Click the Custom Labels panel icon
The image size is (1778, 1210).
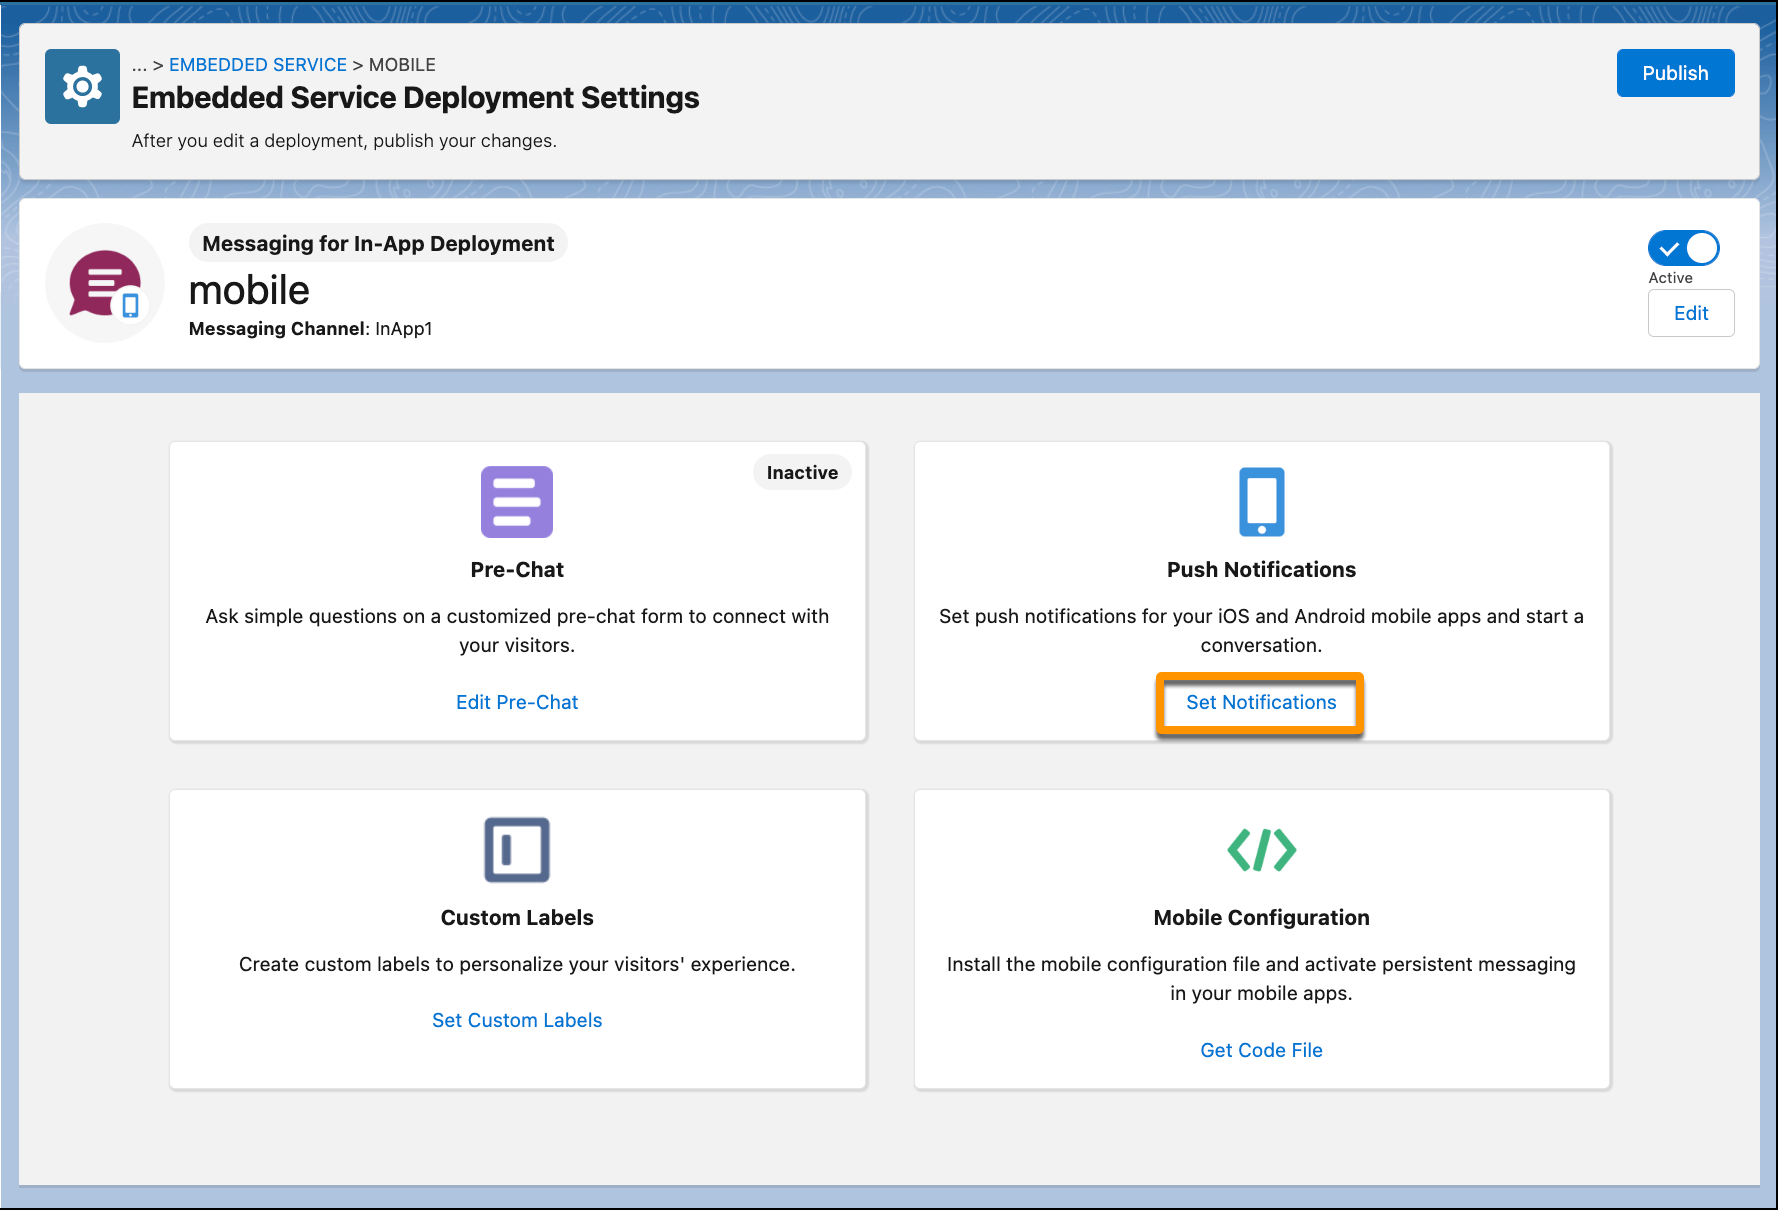pos(517,850)
